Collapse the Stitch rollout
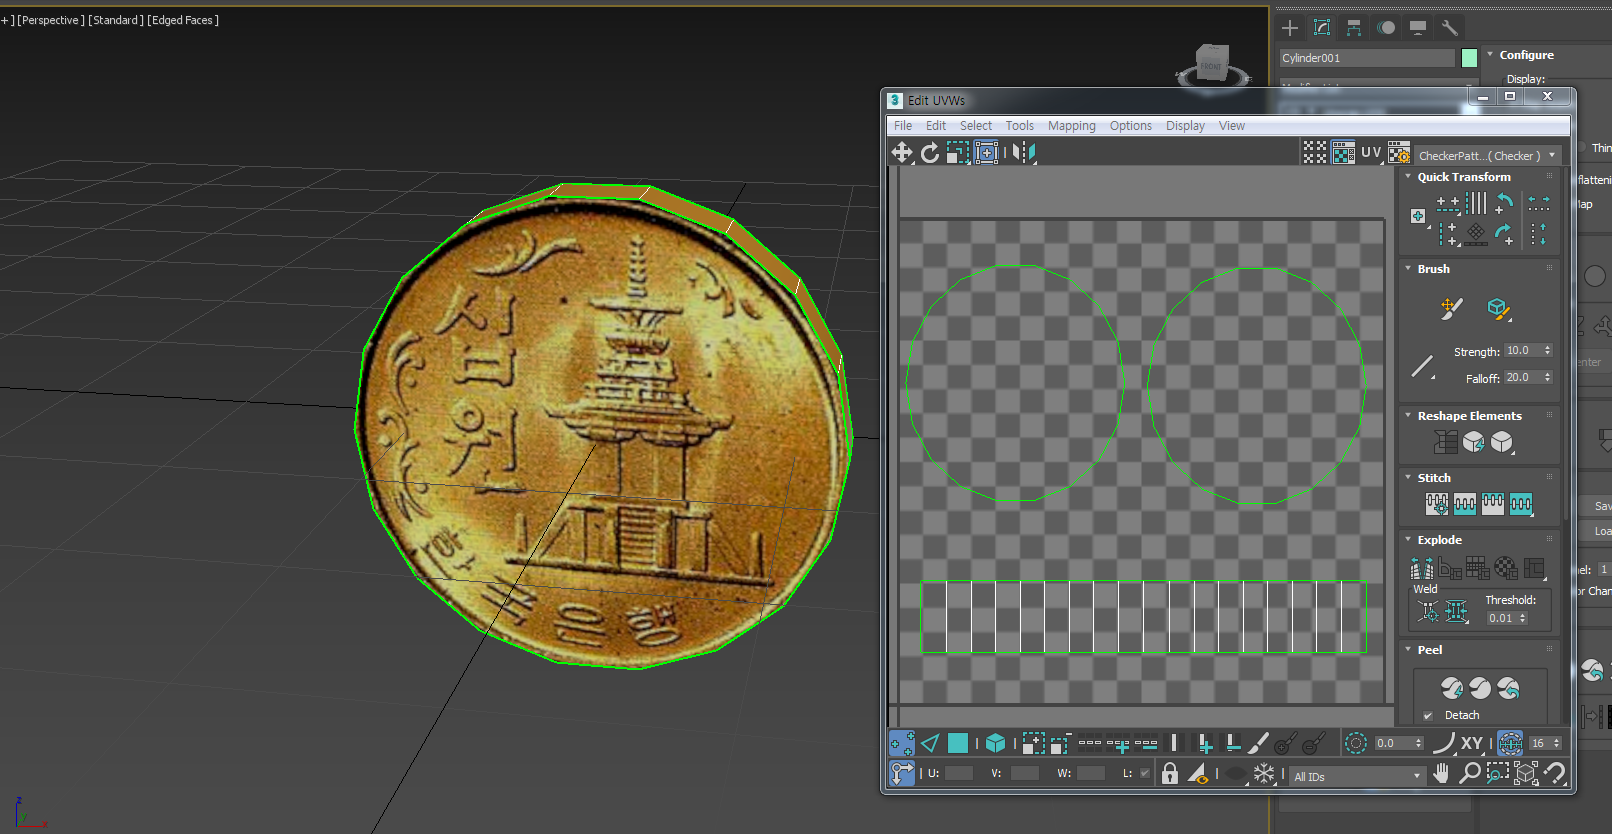 tap(1408, 478)
